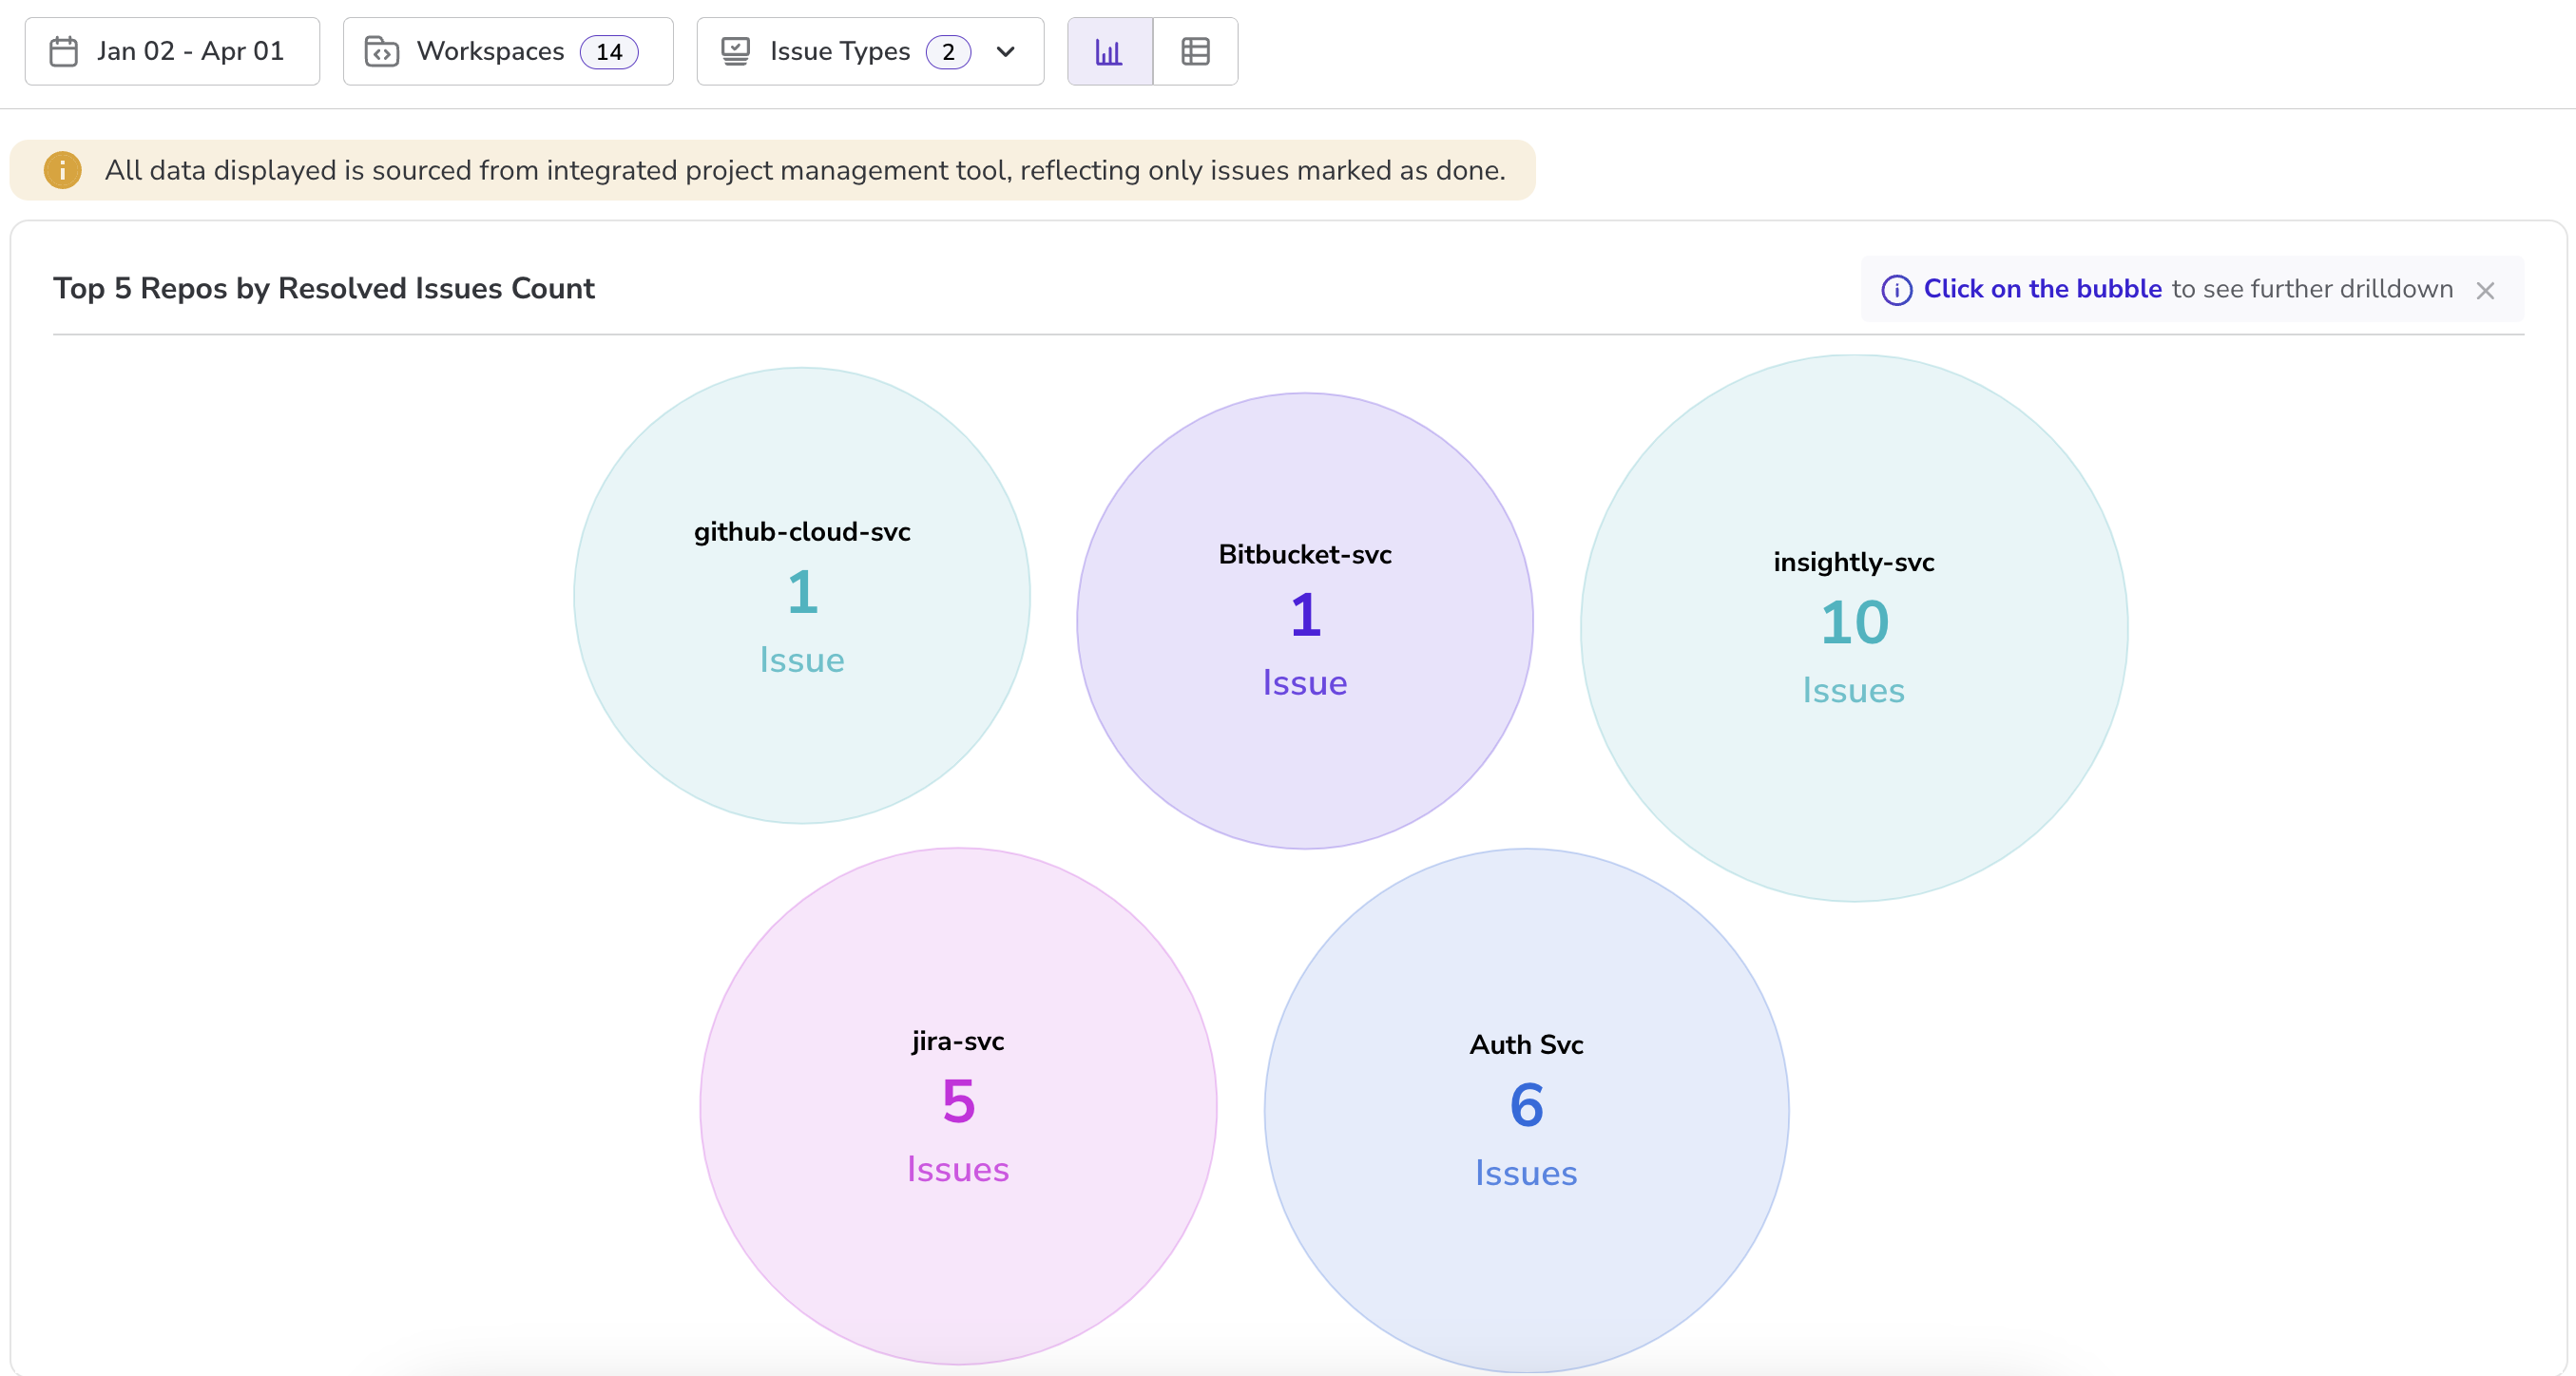Viewport: 2576px width, 1376px height.
Task: Switch to bar chart view
Action: coord(1109,51)
